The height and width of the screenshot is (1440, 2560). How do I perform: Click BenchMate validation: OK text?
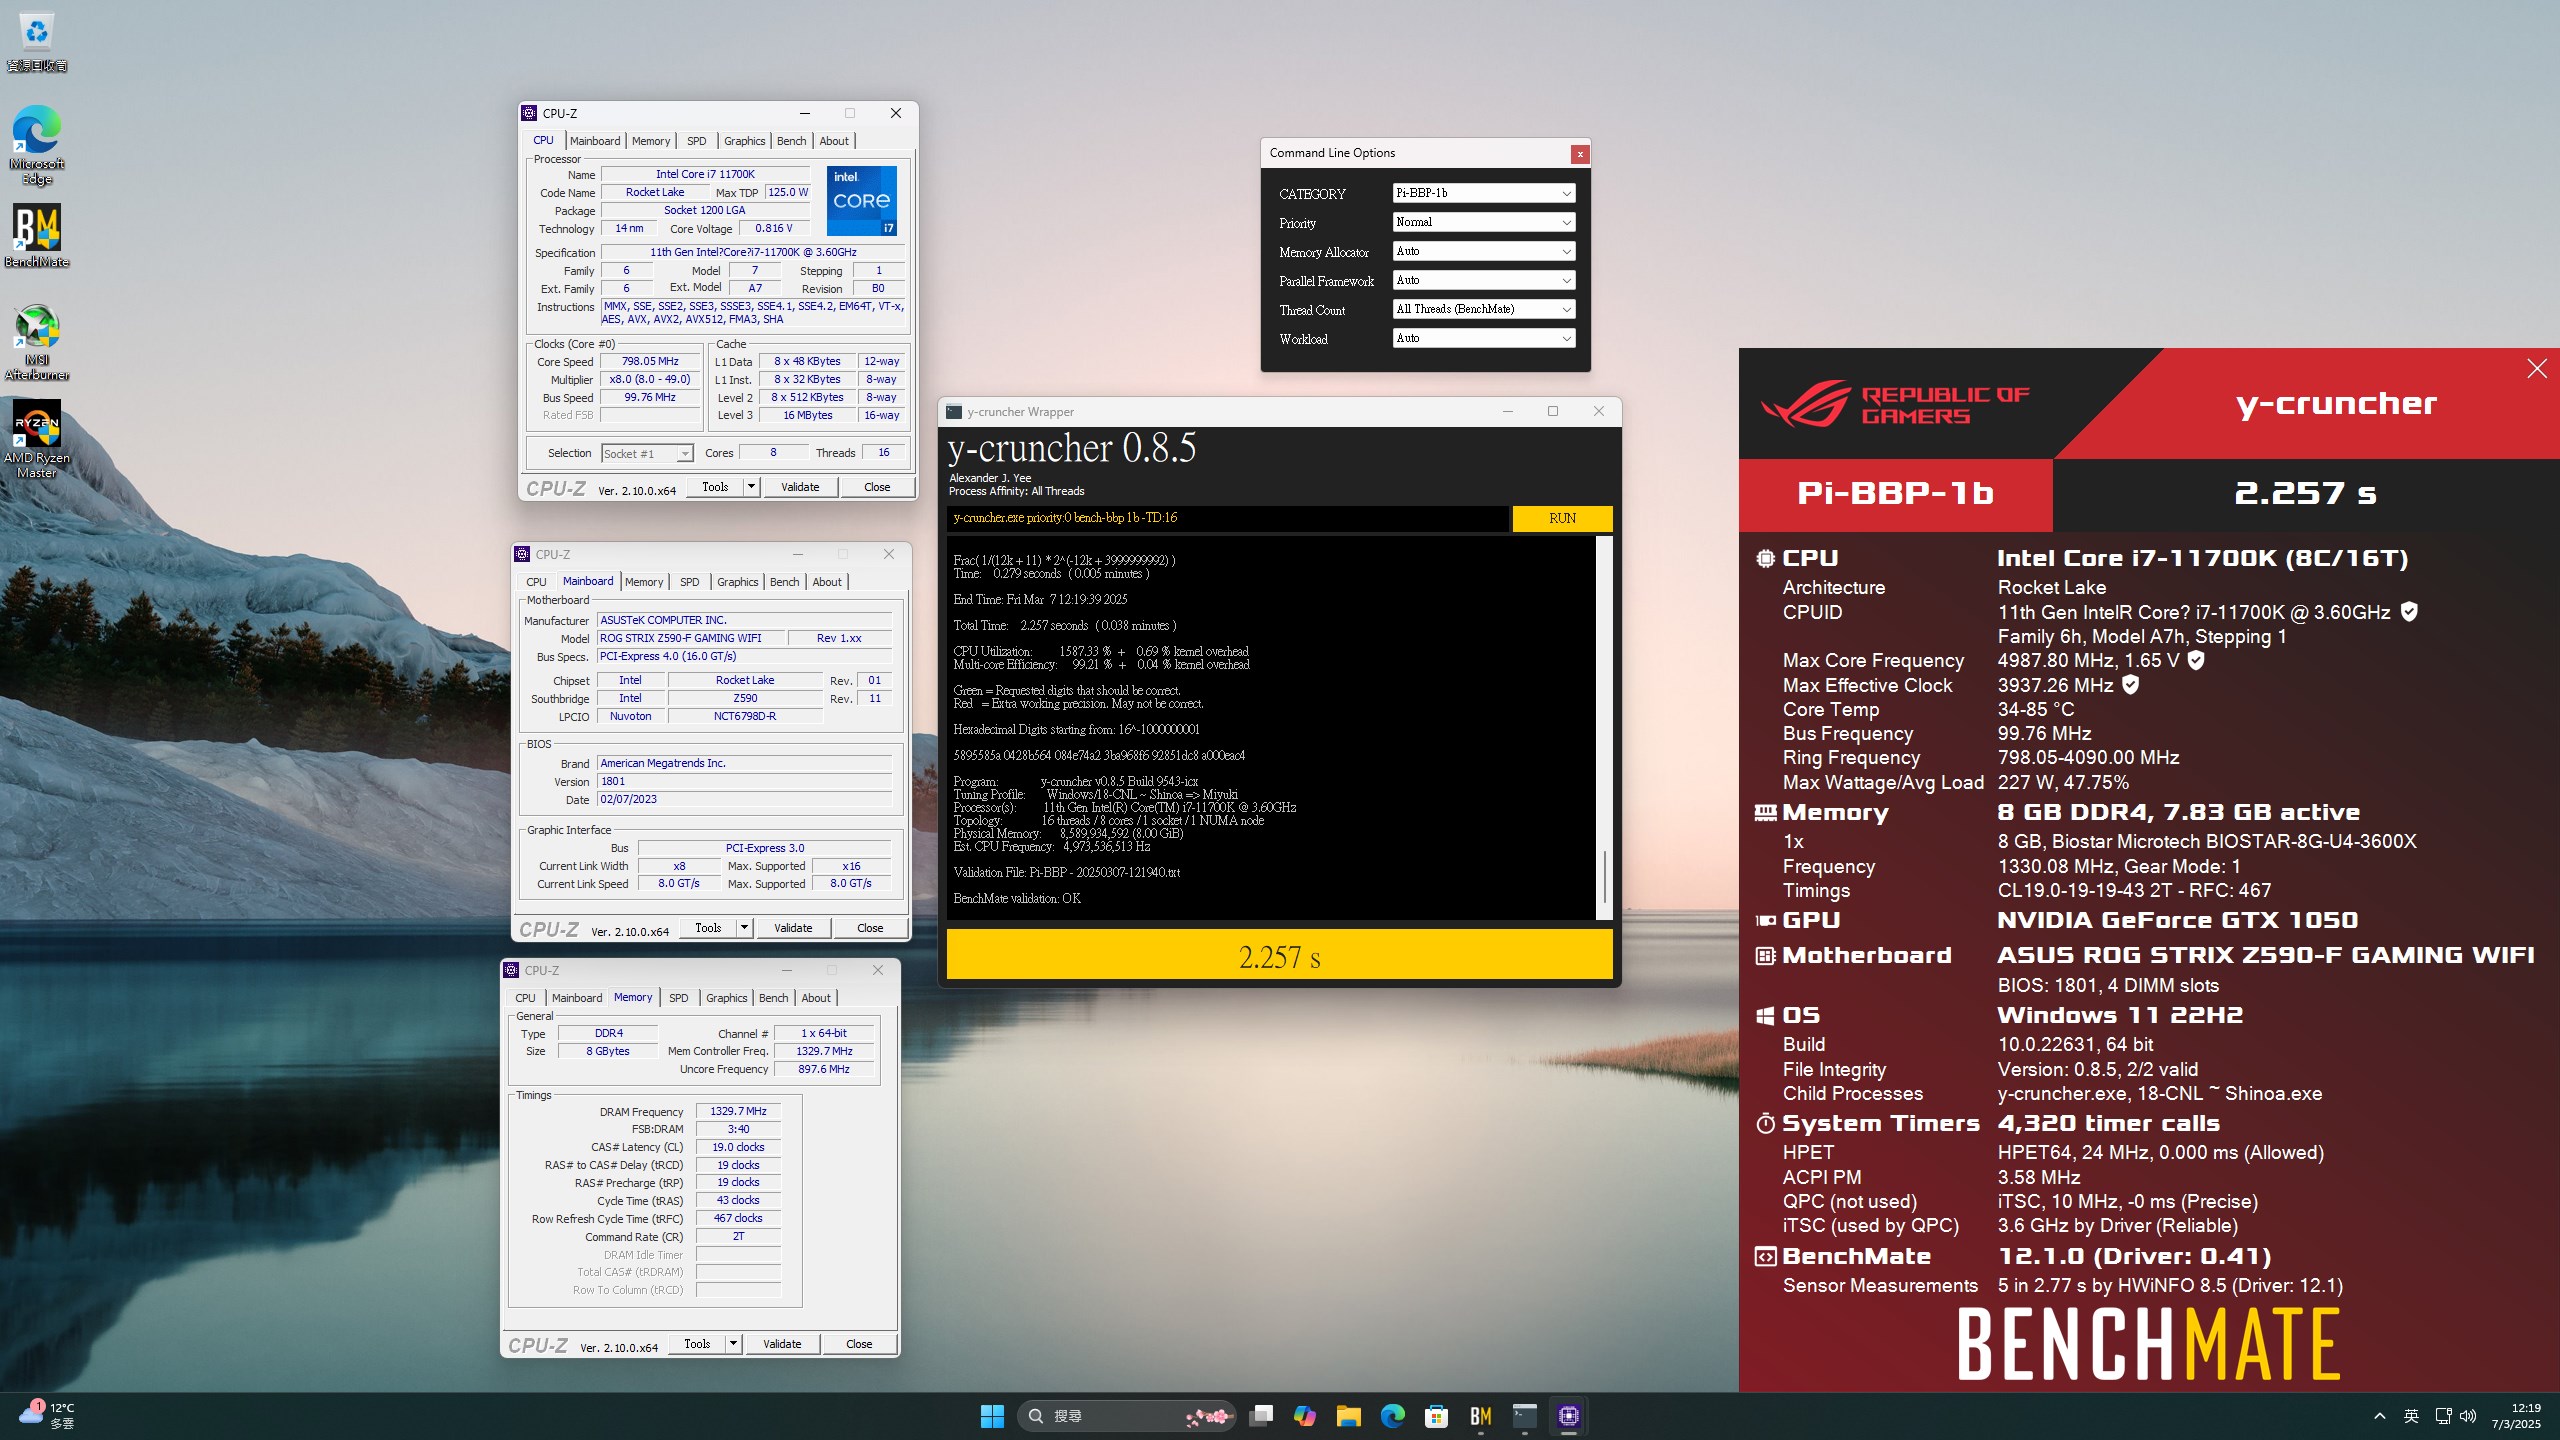(1017, 898)
